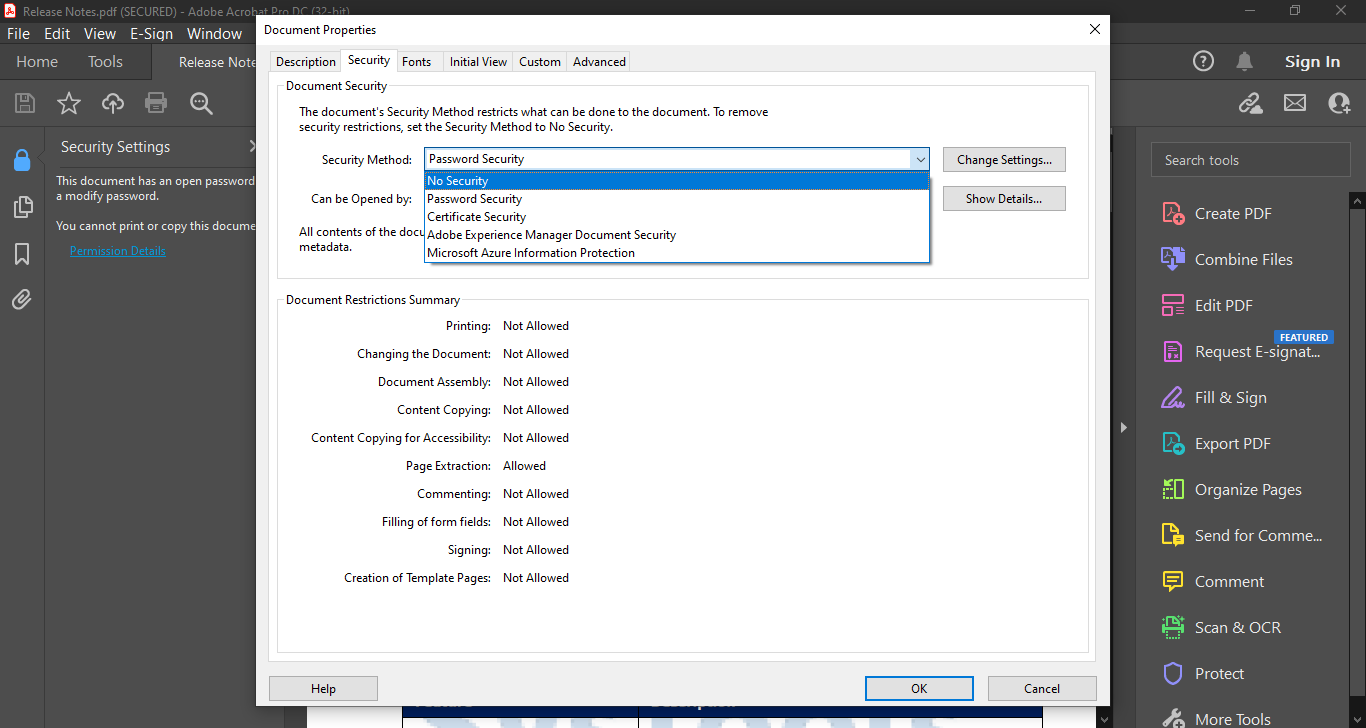Go to the Home tab
Screen dimensions: 1366x728
37,62
